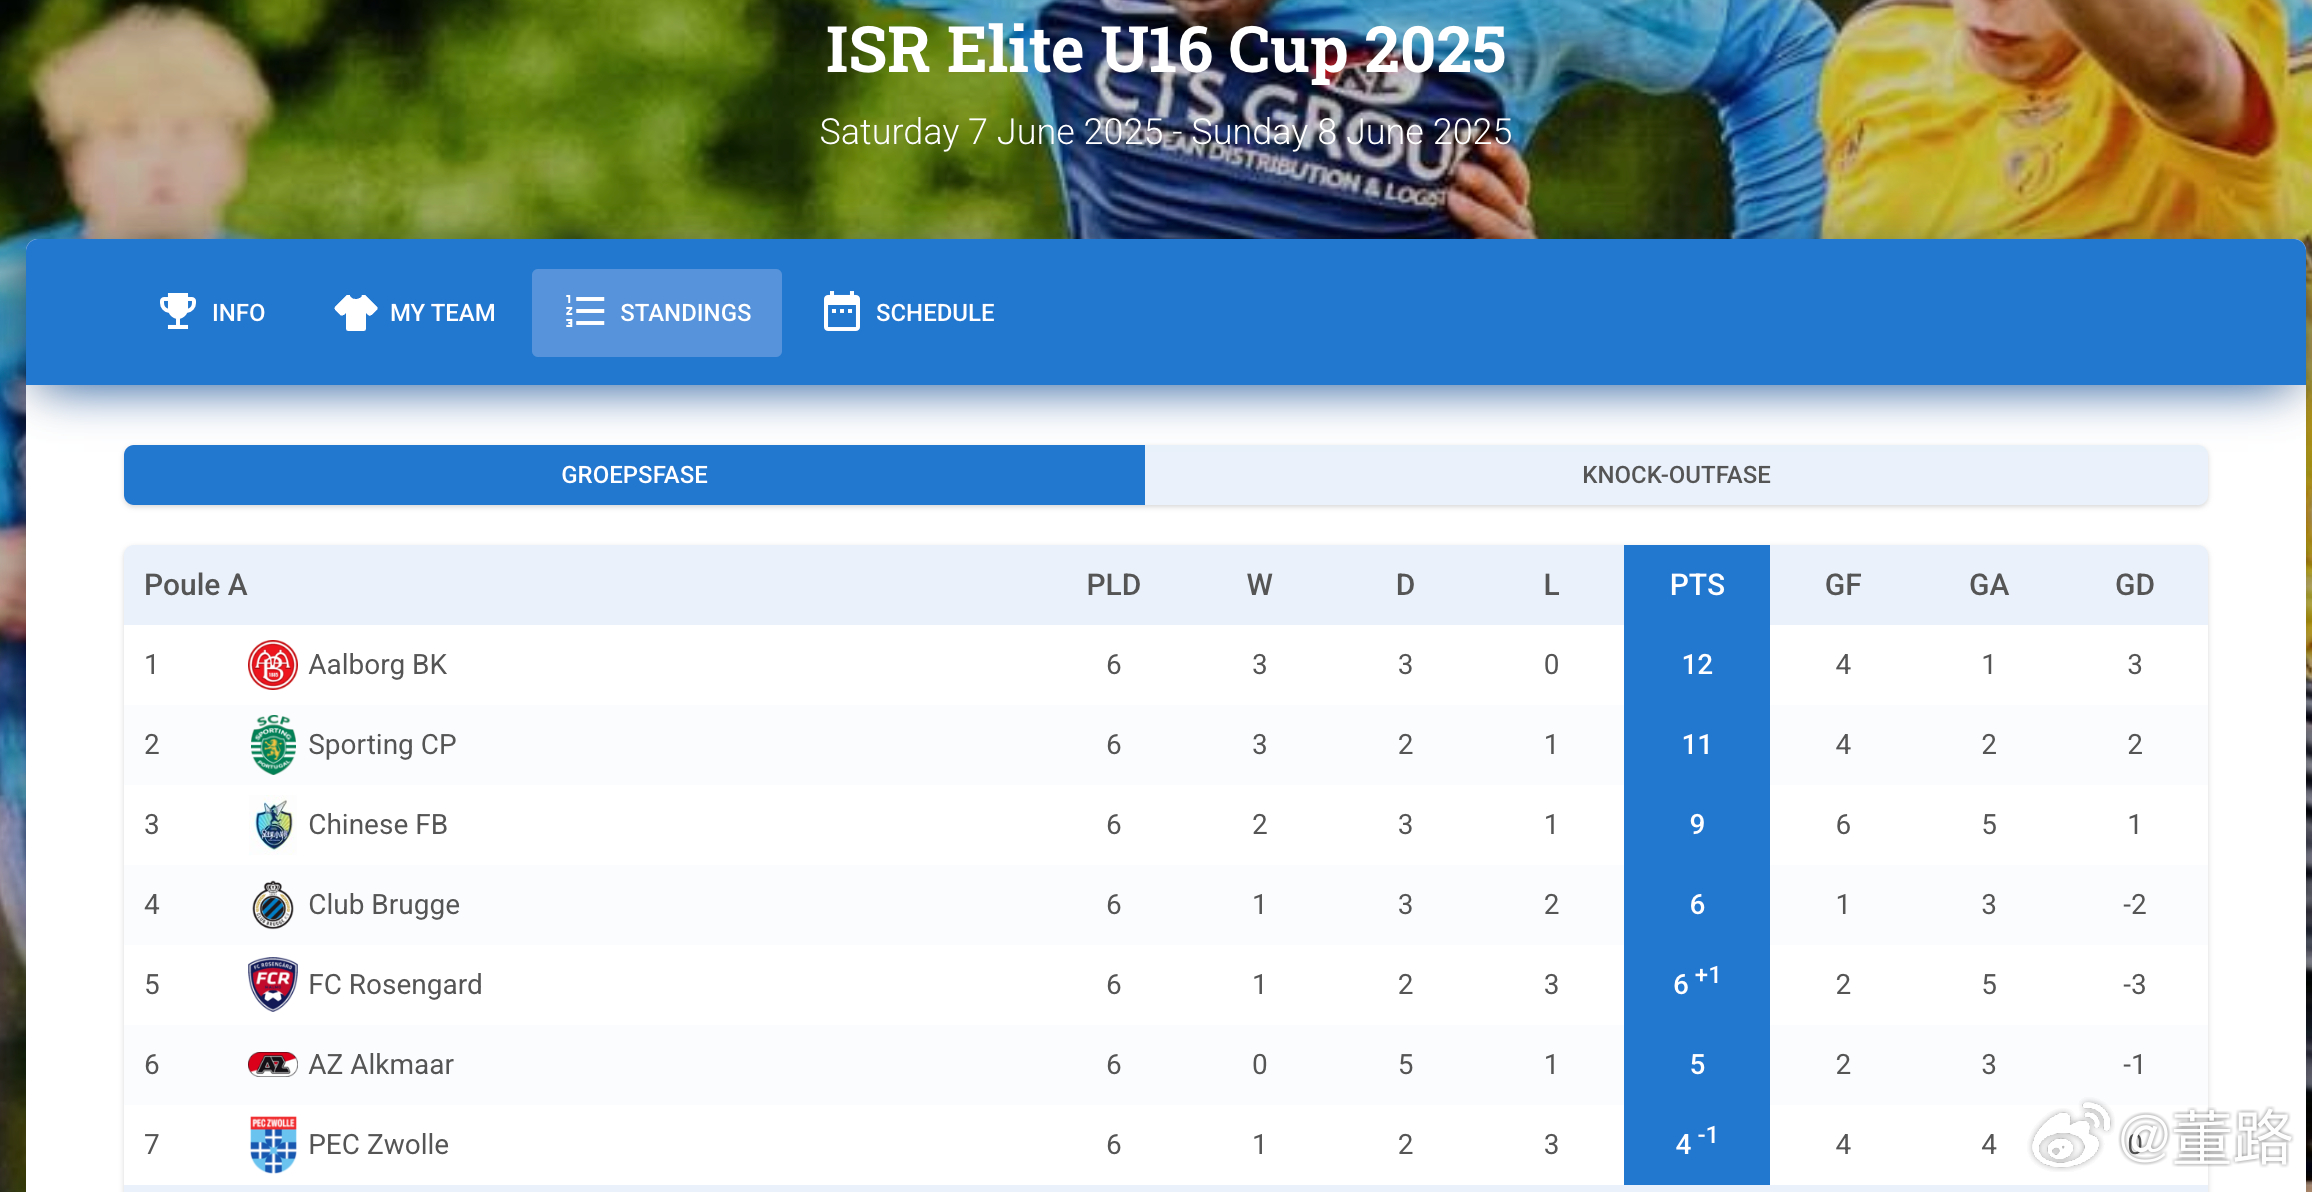Screen dimensions: 2312x1192
Task: Switch to the Knock-outfase tab
Action: (1676, 475)
